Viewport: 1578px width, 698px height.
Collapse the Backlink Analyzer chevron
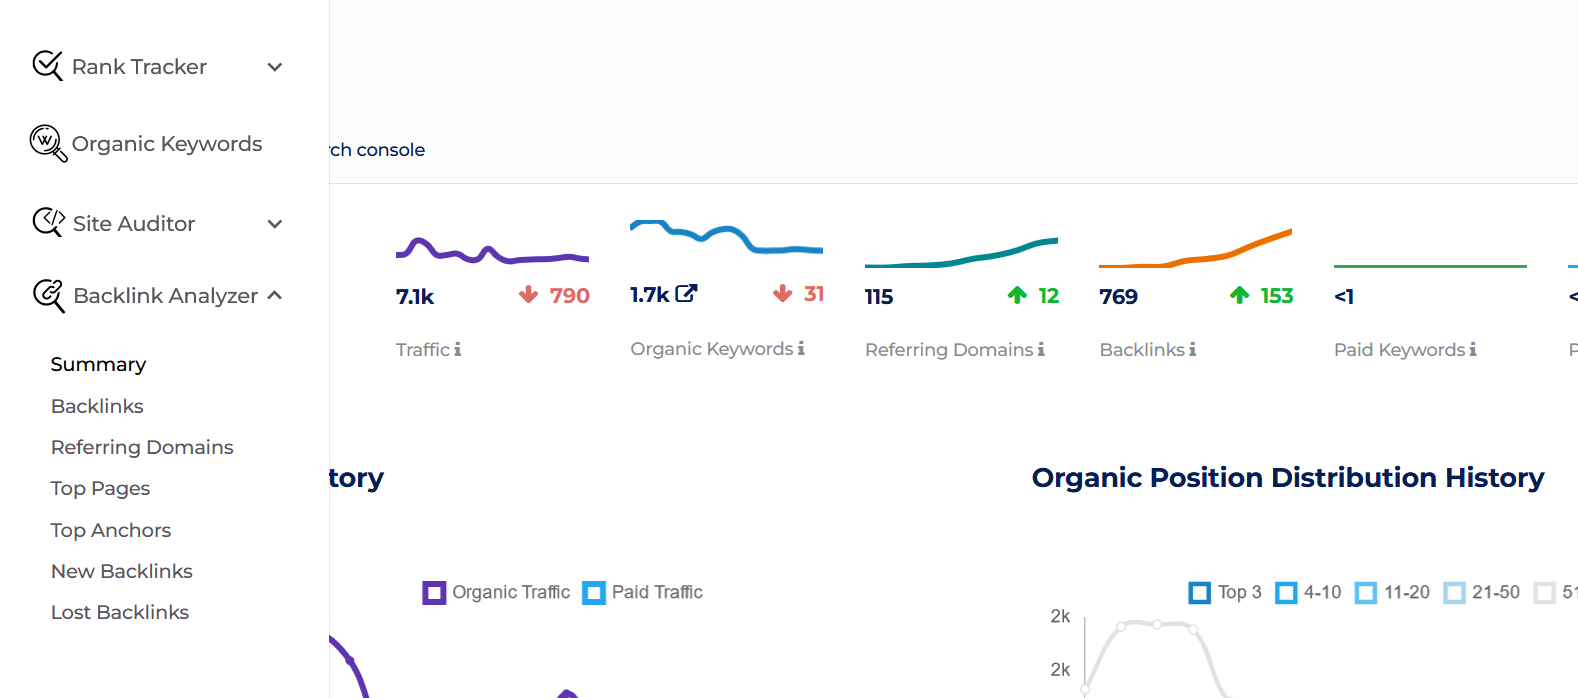275,295
